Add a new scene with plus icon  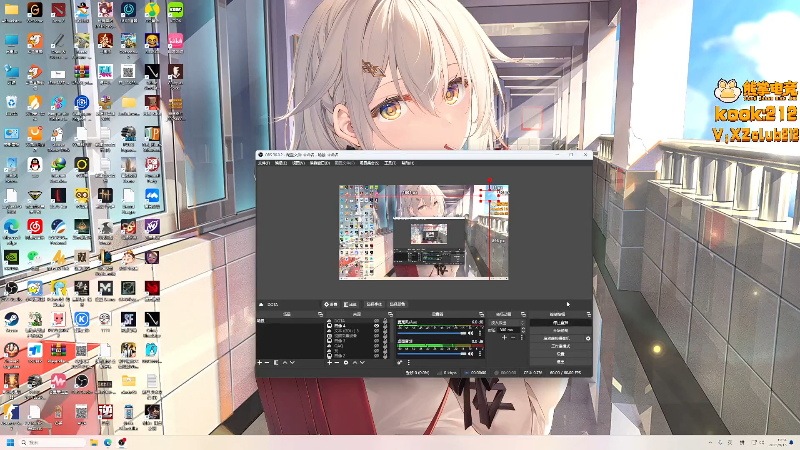pyautogui.click(x=259, y=363)
